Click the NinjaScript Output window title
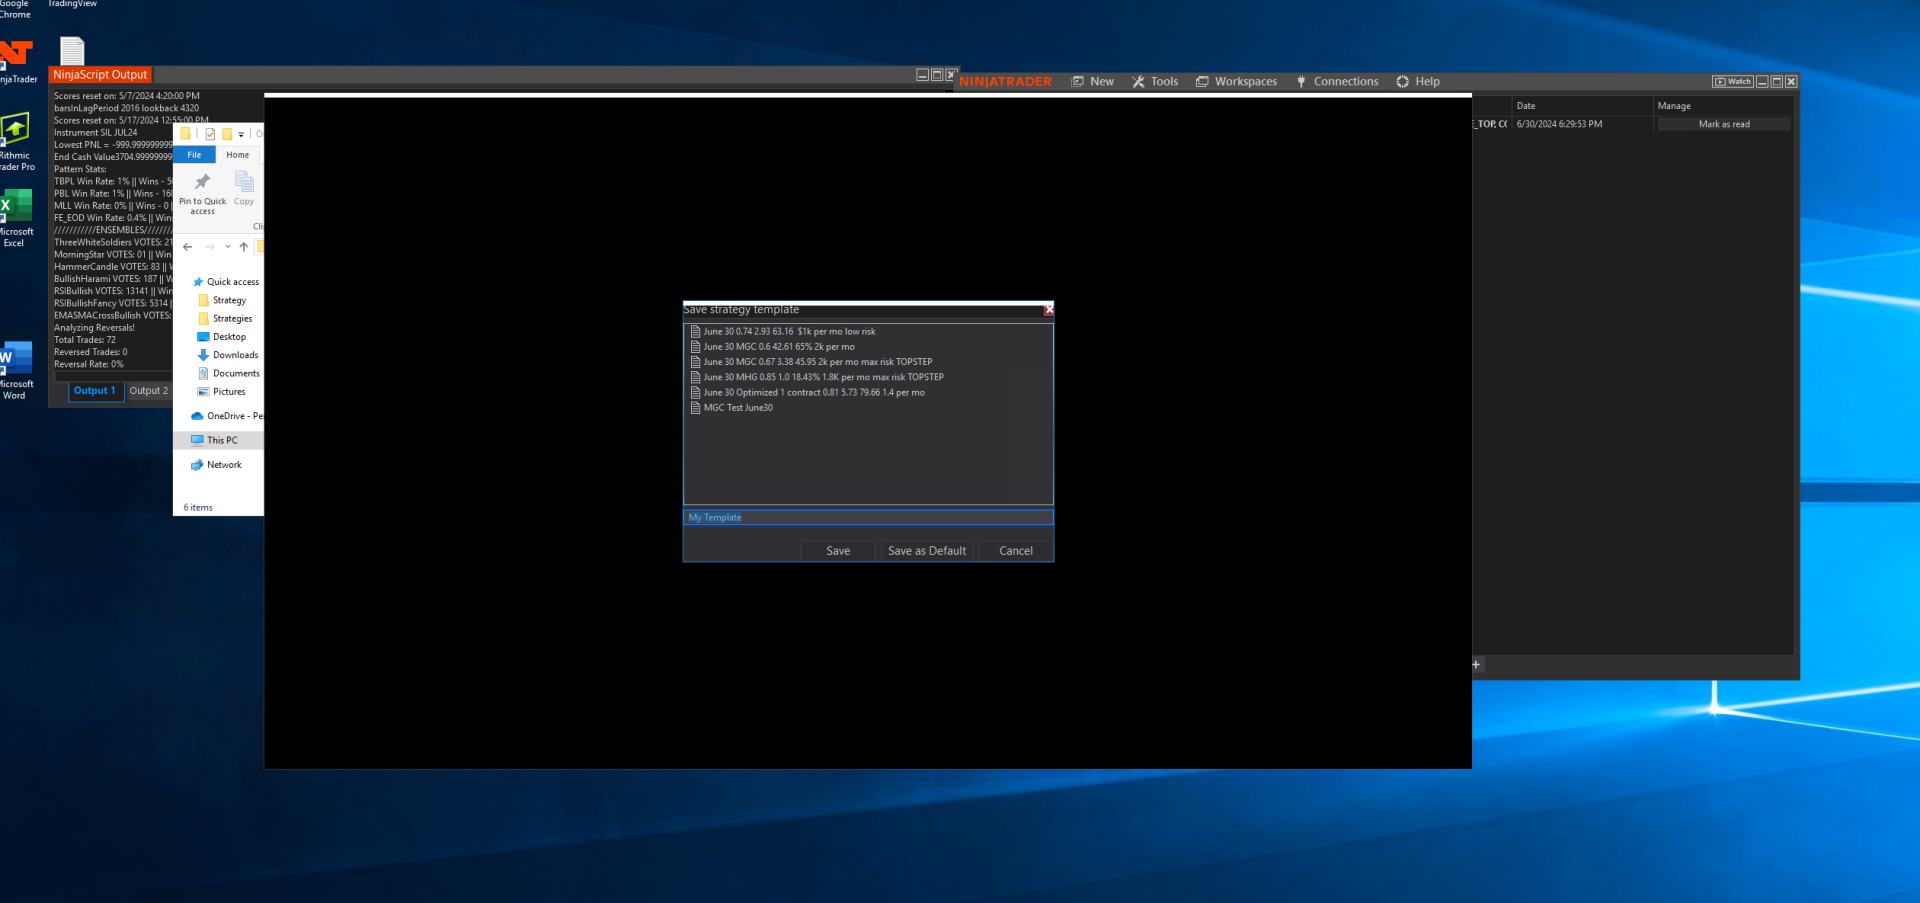 100,75
